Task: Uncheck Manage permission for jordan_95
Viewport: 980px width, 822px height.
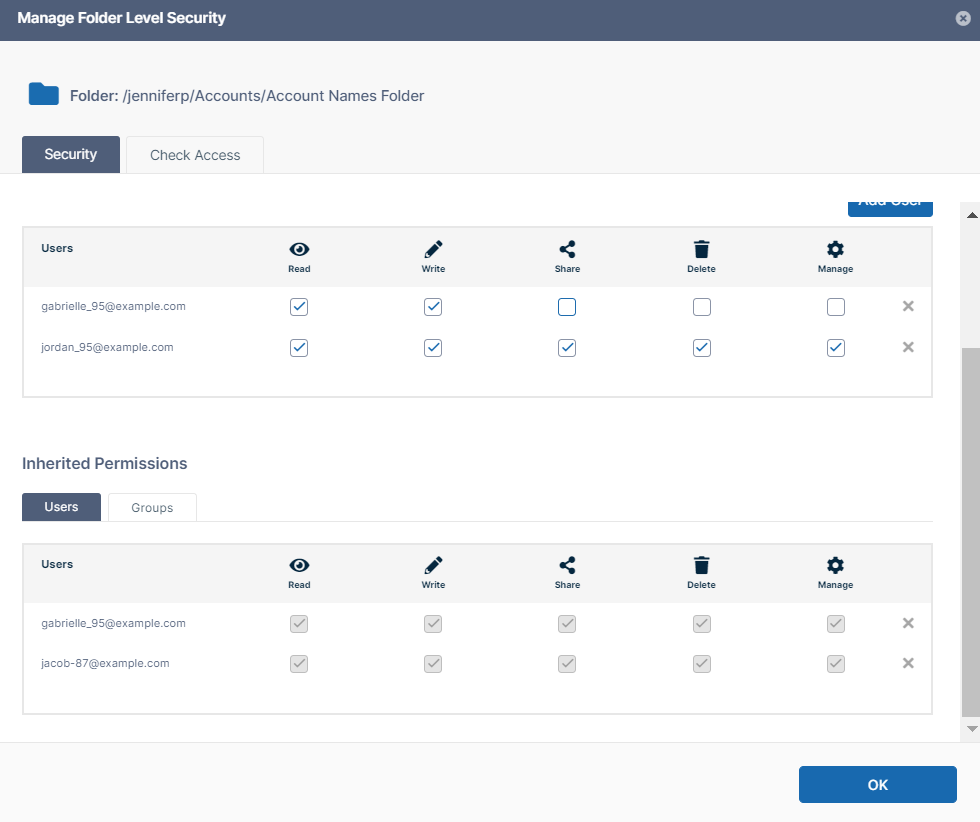Action: click(836, 348)
